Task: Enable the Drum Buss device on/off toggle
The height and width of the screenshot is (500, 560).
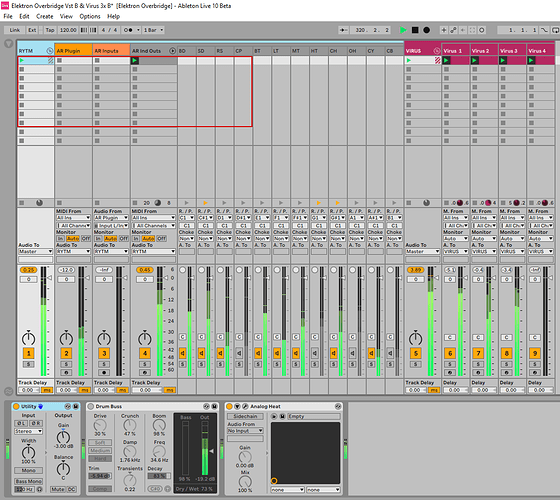Action: tap(91, 406)
